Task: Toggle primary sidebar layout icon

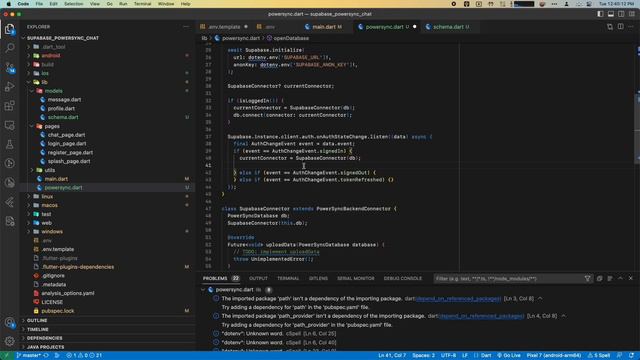Action: tap(600, 14)
